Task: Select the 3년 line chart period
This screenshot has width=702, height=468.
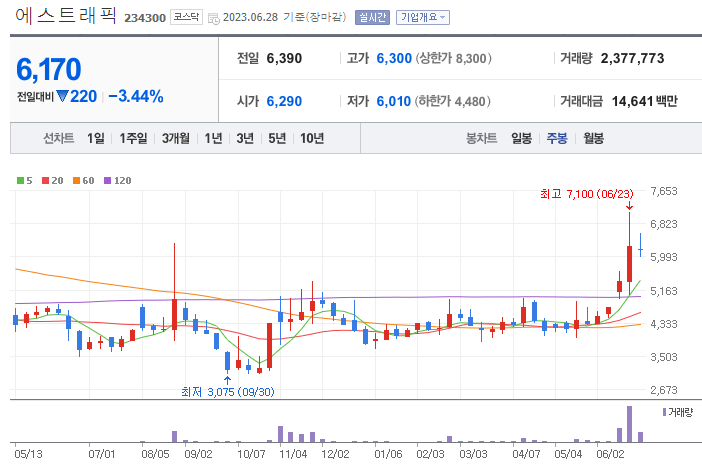Action: coord(245,138)
